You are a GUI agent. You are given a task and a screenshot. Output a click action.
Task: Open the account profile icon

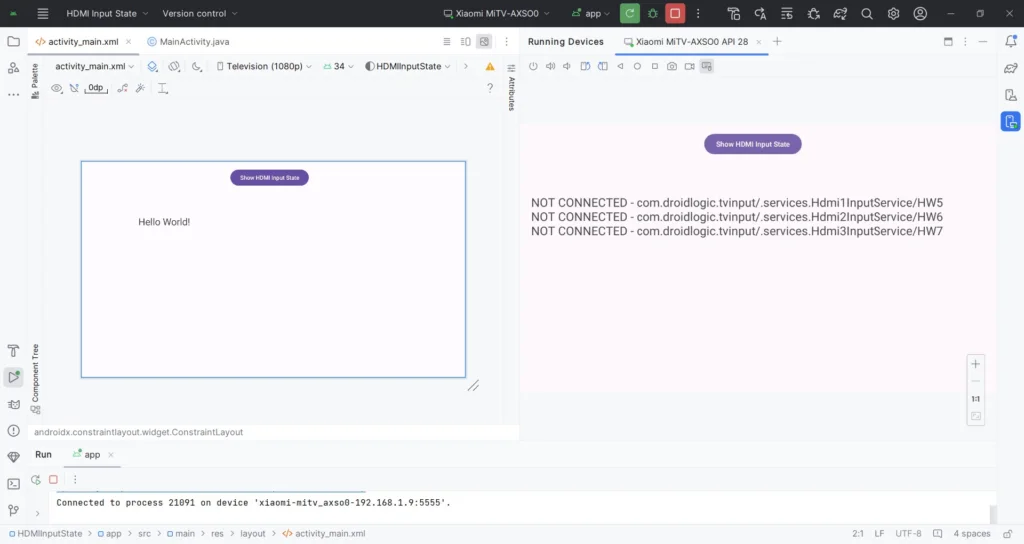coord(920,13)
